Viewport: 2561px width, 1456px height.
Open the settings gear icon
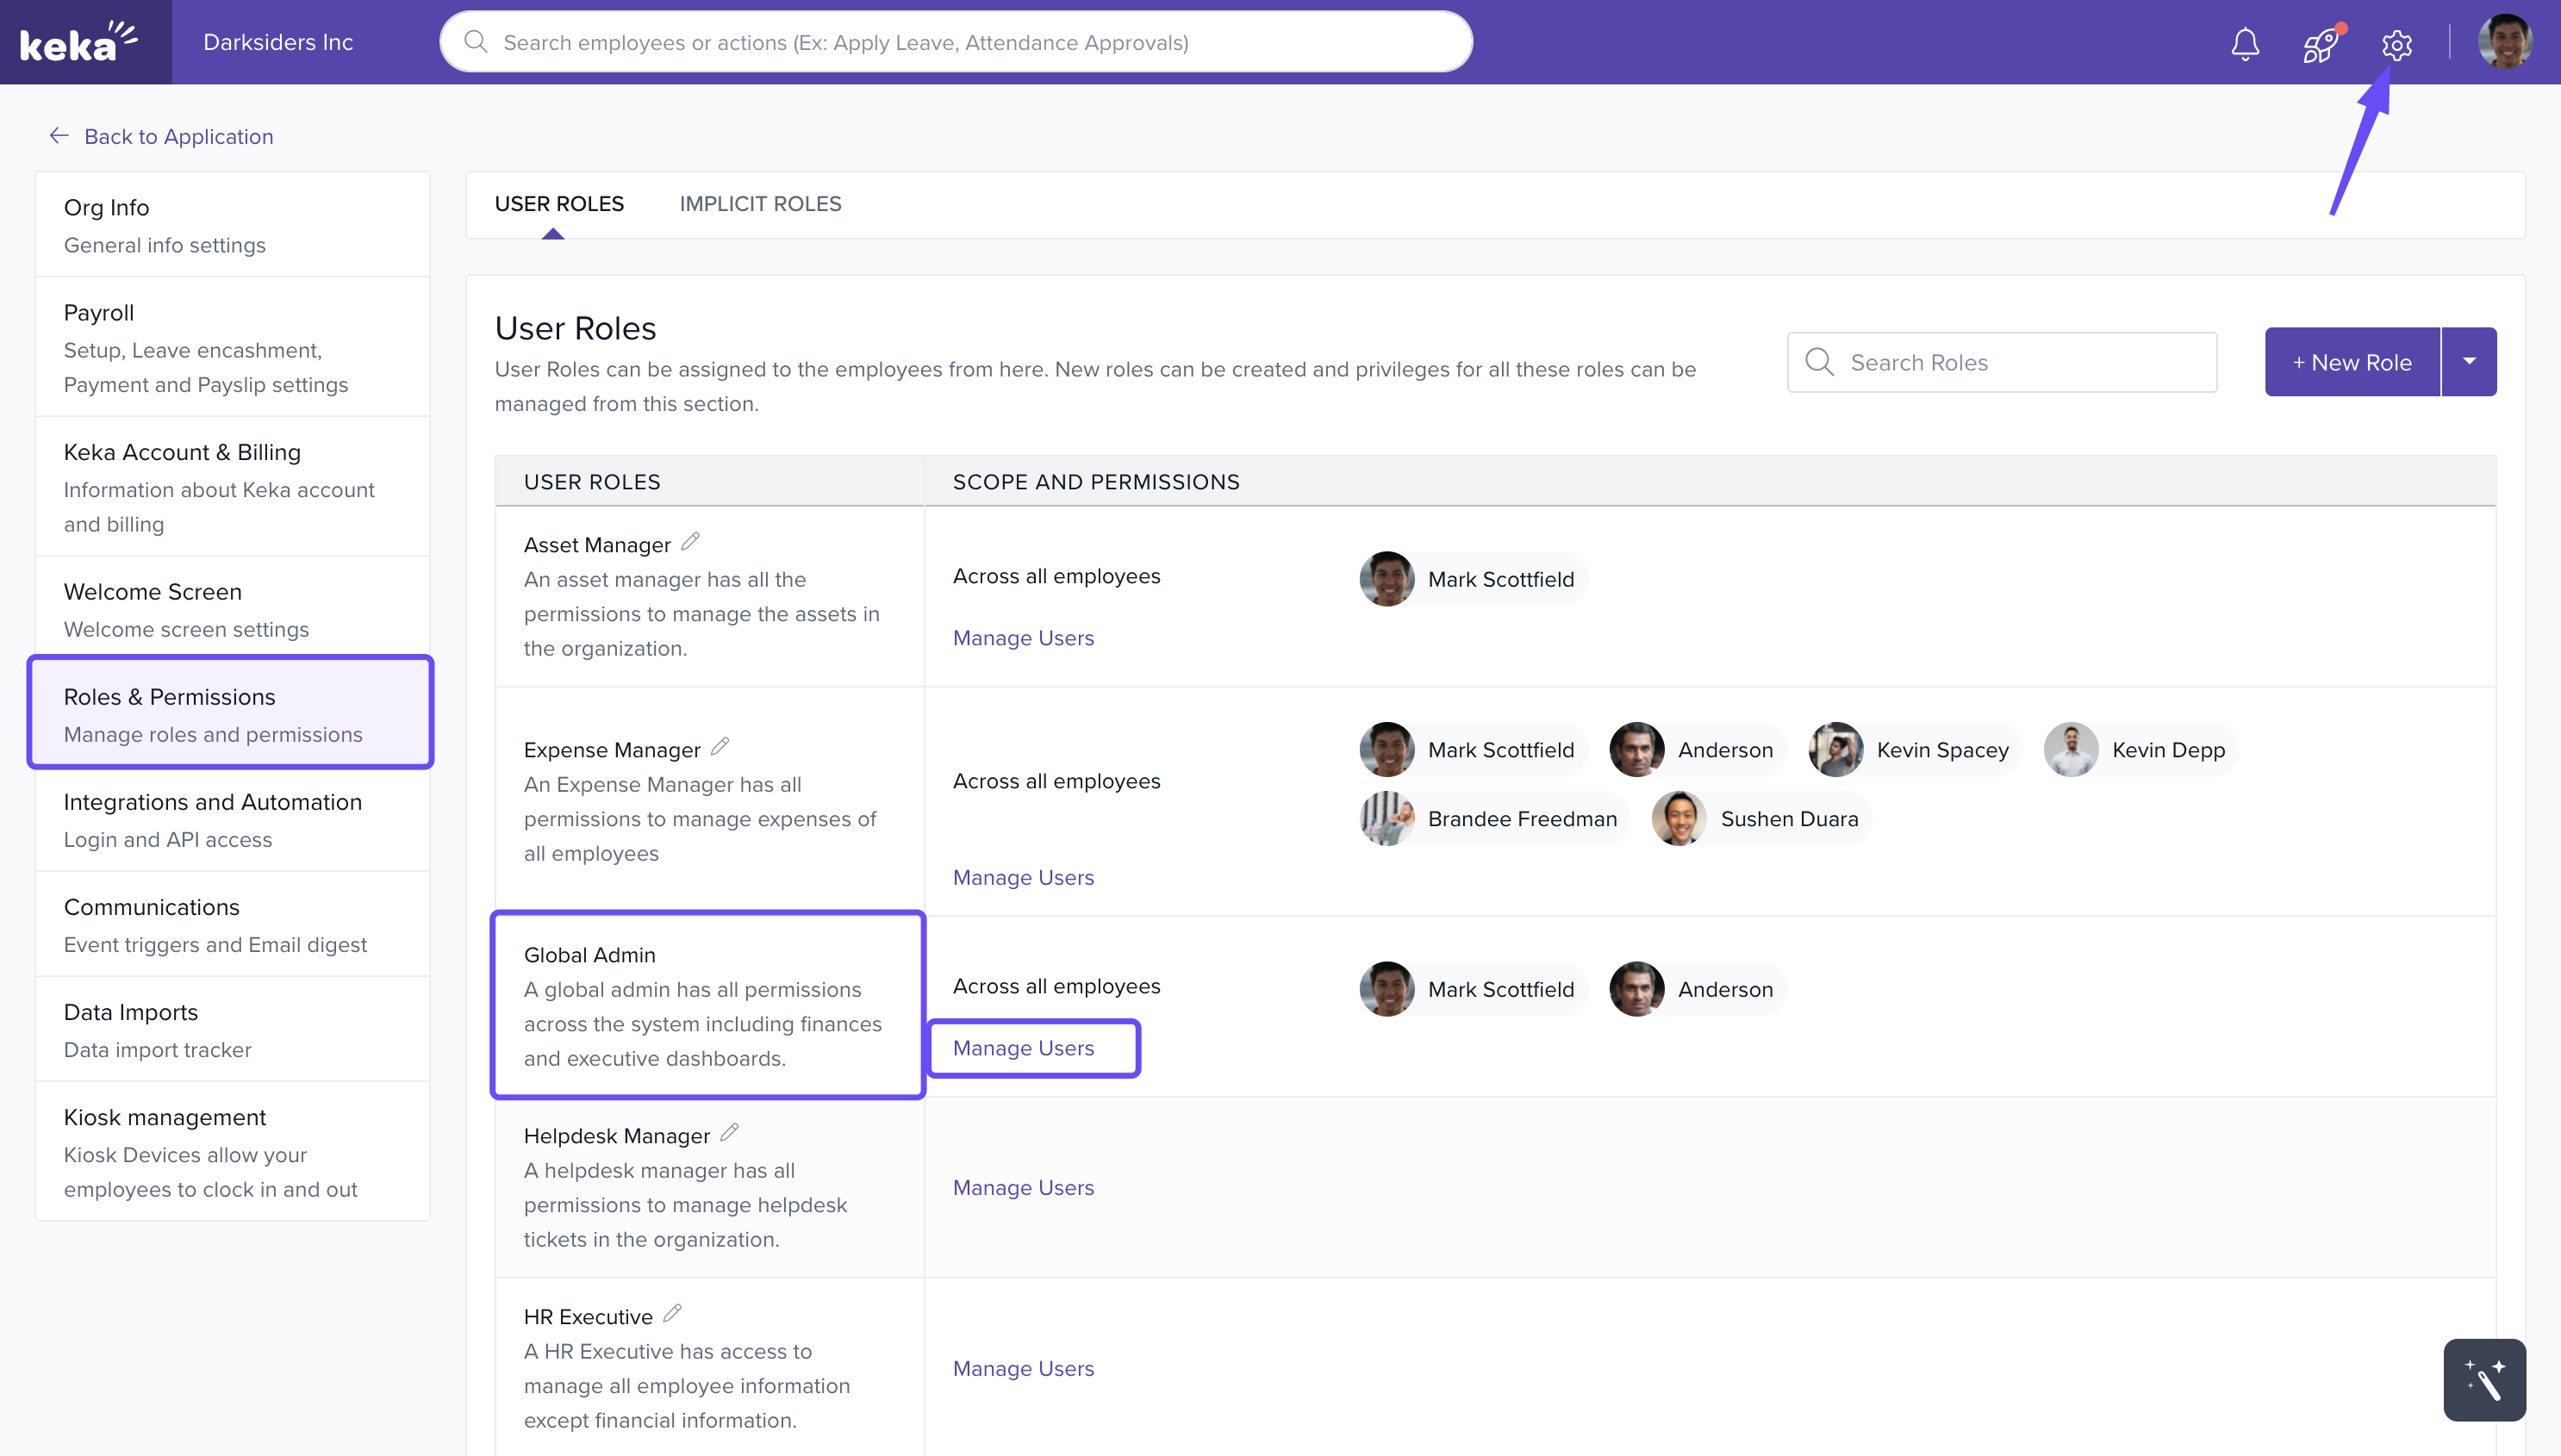[2396, 44]
